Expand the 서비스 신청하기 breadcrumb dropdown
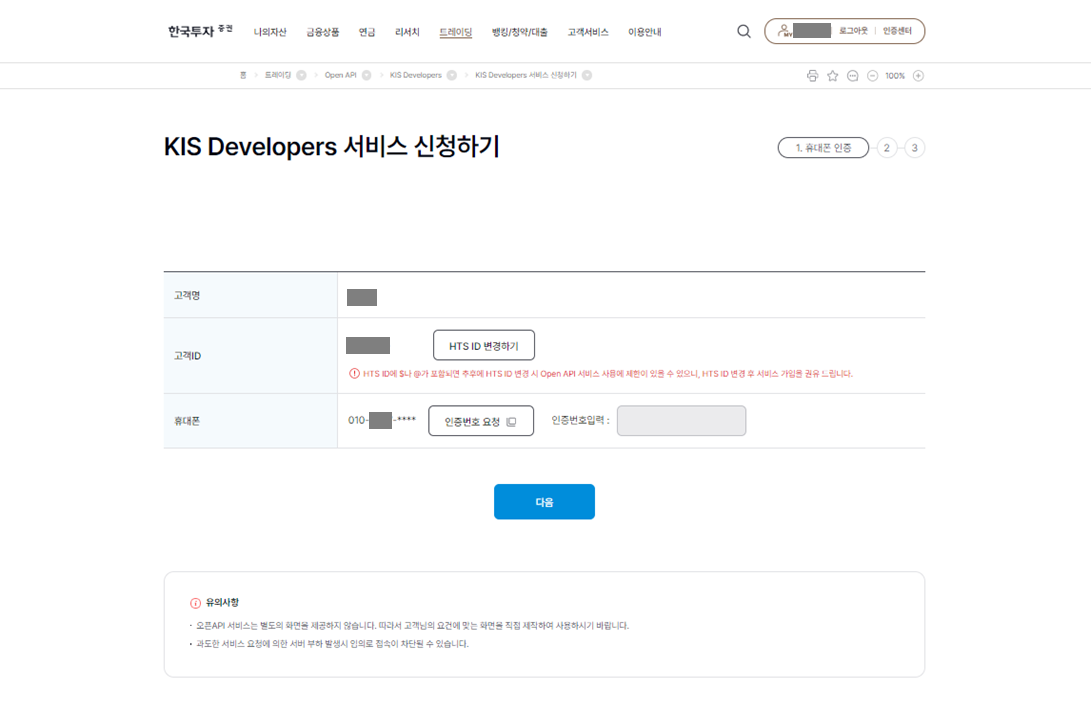 tap(587, 75)
